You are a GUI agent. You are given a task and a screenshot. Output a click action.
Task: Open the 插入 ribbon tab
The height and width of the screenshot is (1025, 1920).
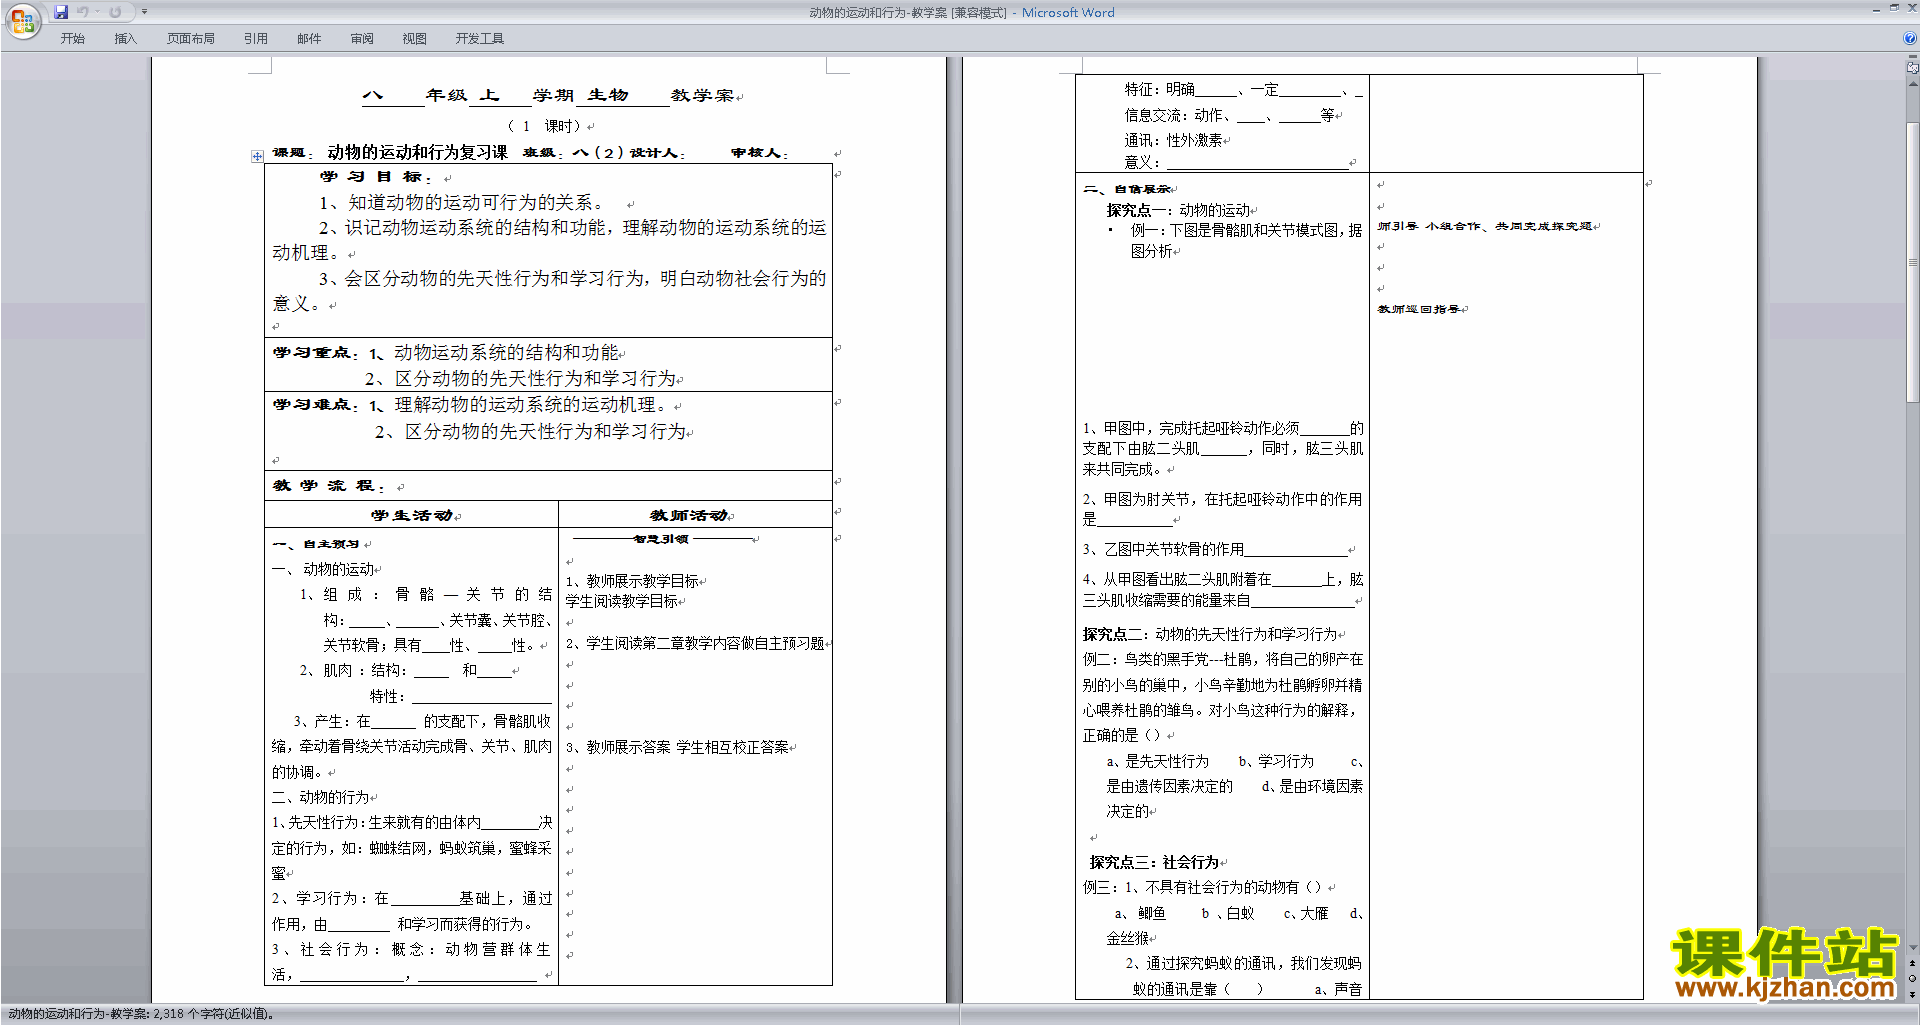coord(125,38)
